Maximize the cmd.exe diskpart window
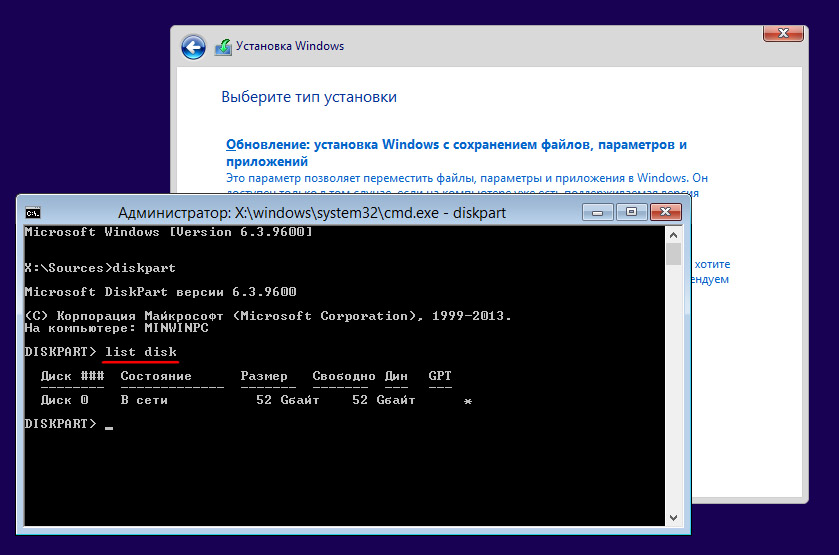 click(631, 212)
